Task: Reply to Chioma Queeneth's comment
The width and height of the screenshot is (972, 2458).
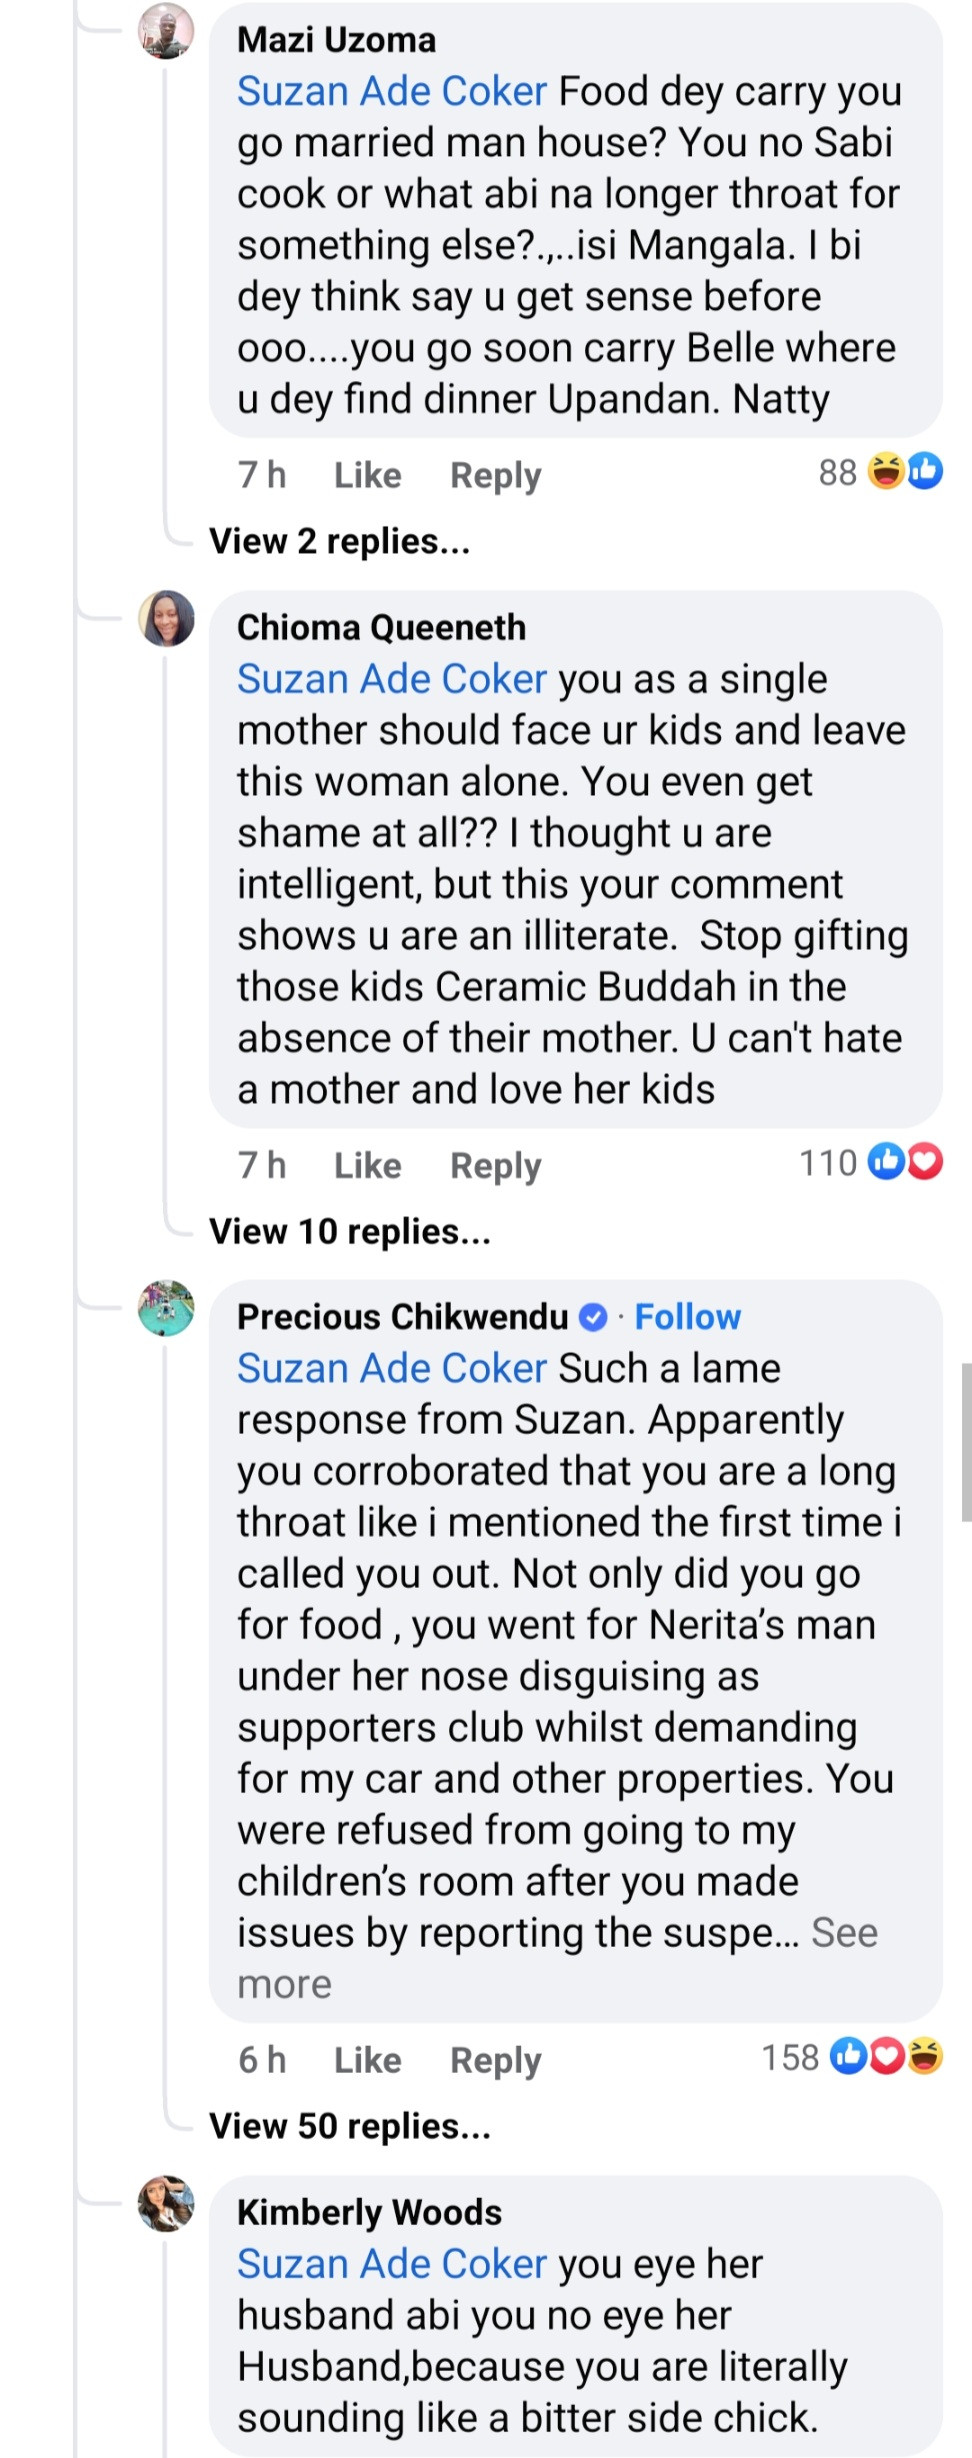Action: pos(495,1166)
